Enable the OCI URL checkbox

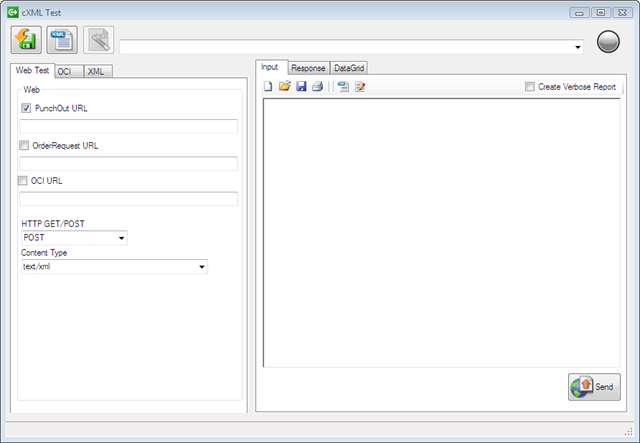point(22,180)
